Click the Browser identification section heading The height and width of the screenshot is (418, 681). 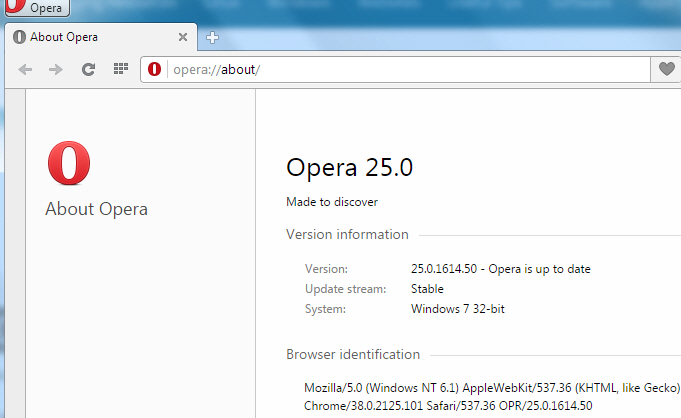[x=353, y=355]
